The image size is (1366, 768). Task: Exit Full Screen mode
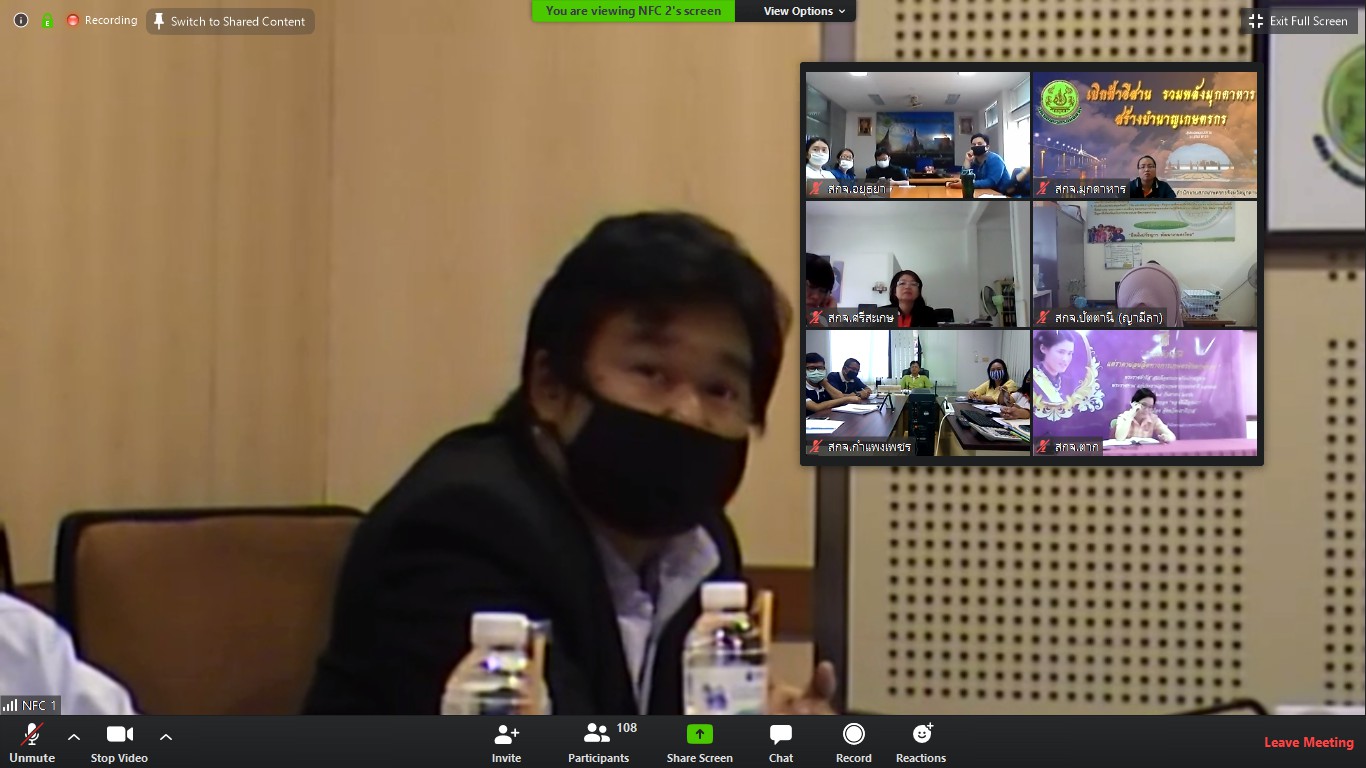[x=1299, y=21]
